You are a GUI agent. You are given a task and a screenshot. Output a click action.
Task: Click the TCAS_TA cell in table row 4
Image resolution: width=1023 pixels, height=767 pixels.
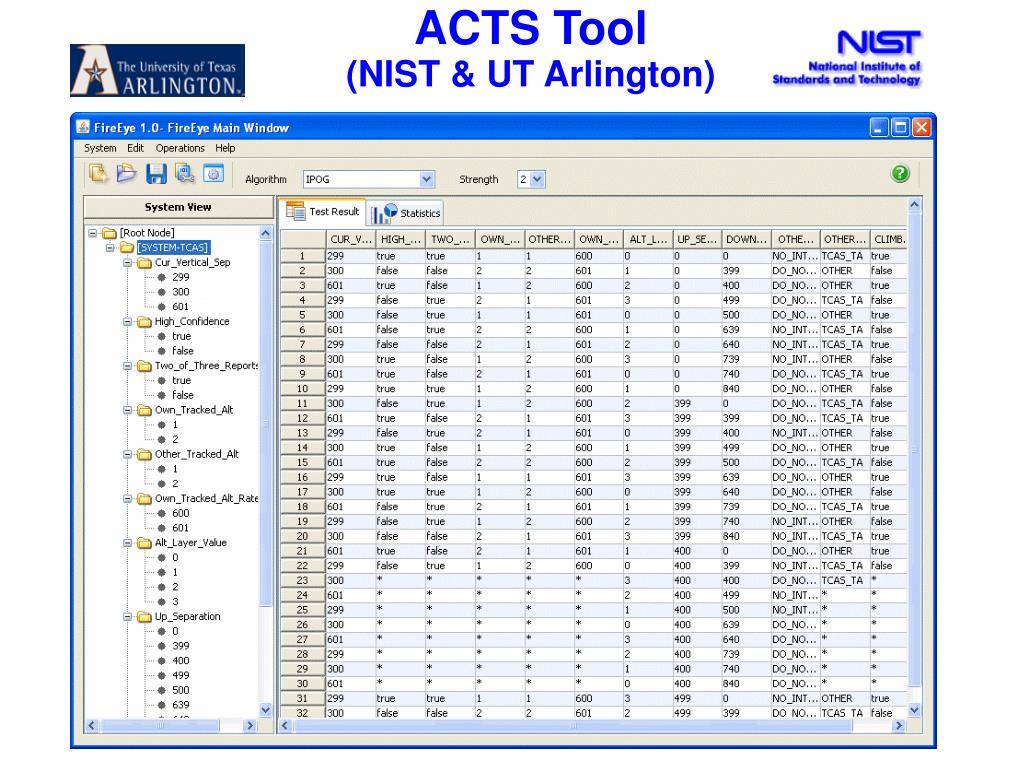pyautogui.click(x=845, y=300)
